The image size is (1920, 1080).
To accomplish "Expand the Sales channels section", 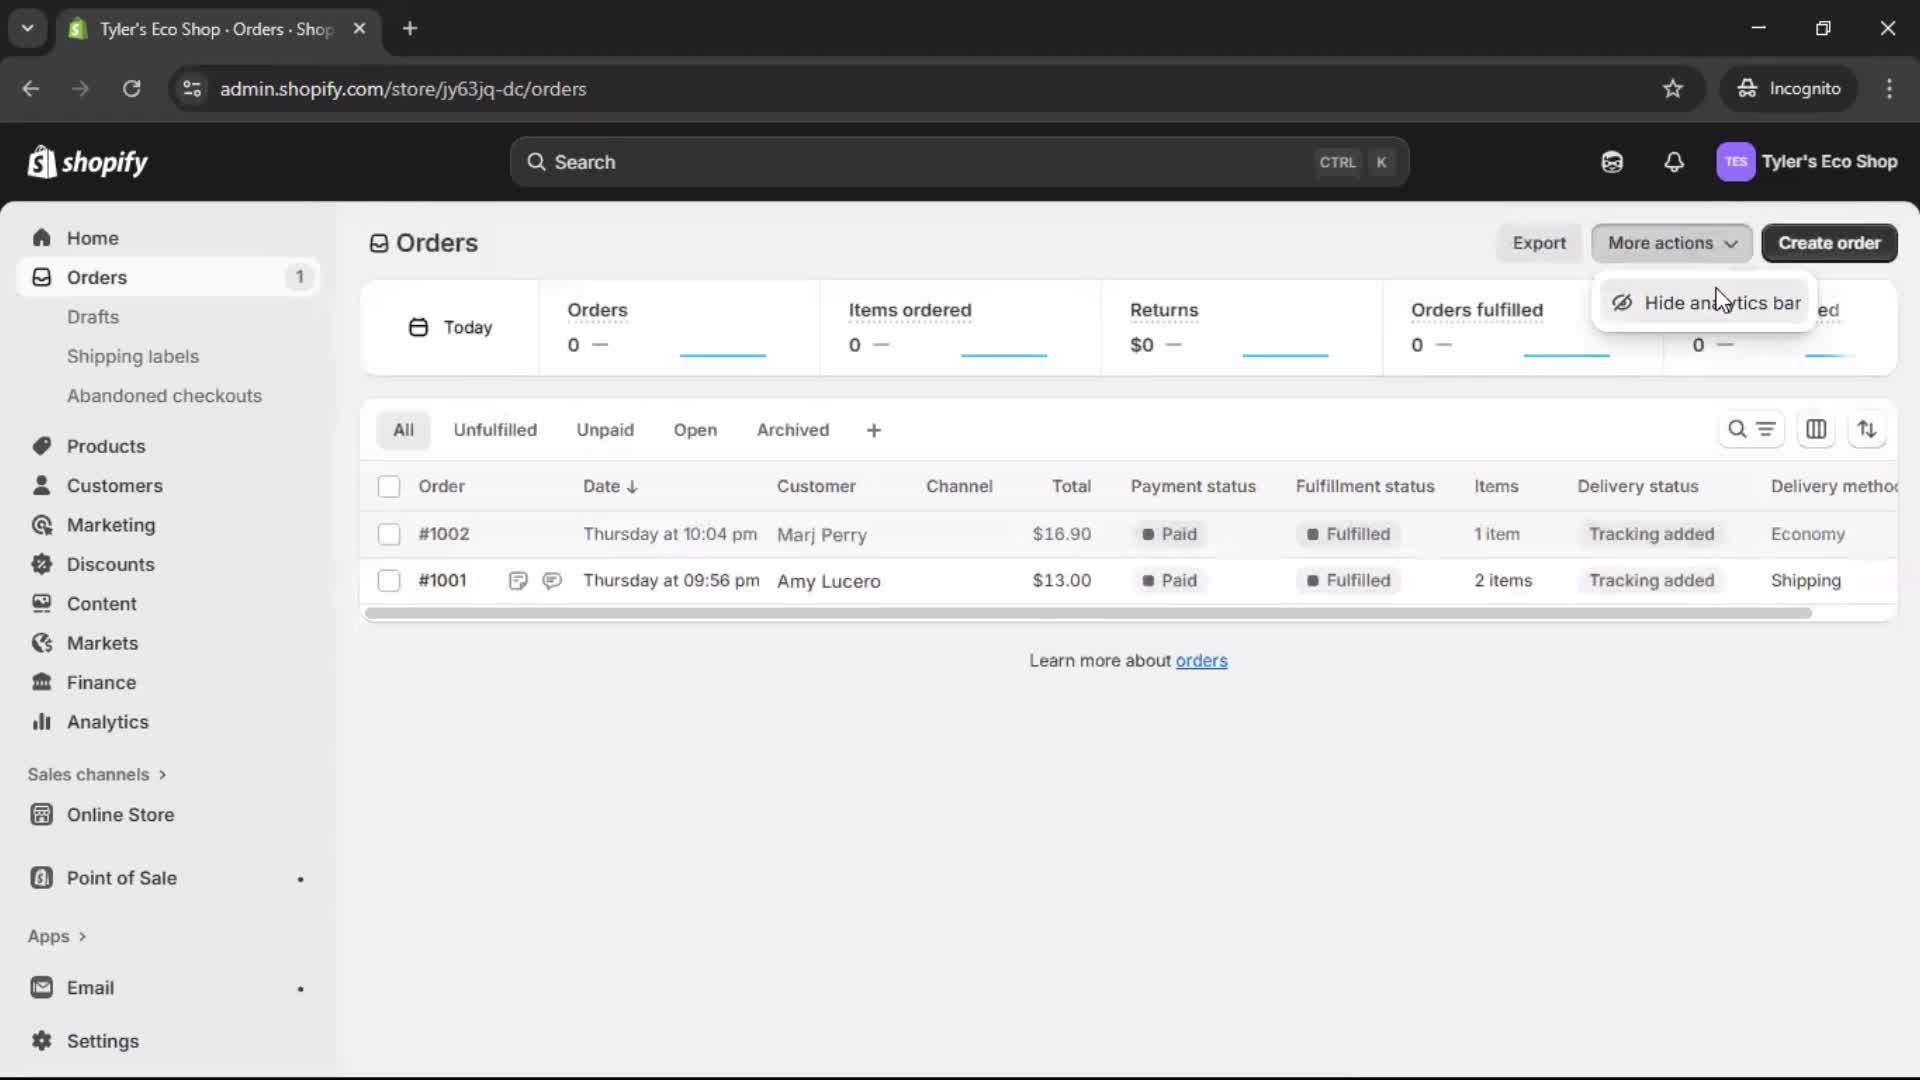I will click(97, 775).
